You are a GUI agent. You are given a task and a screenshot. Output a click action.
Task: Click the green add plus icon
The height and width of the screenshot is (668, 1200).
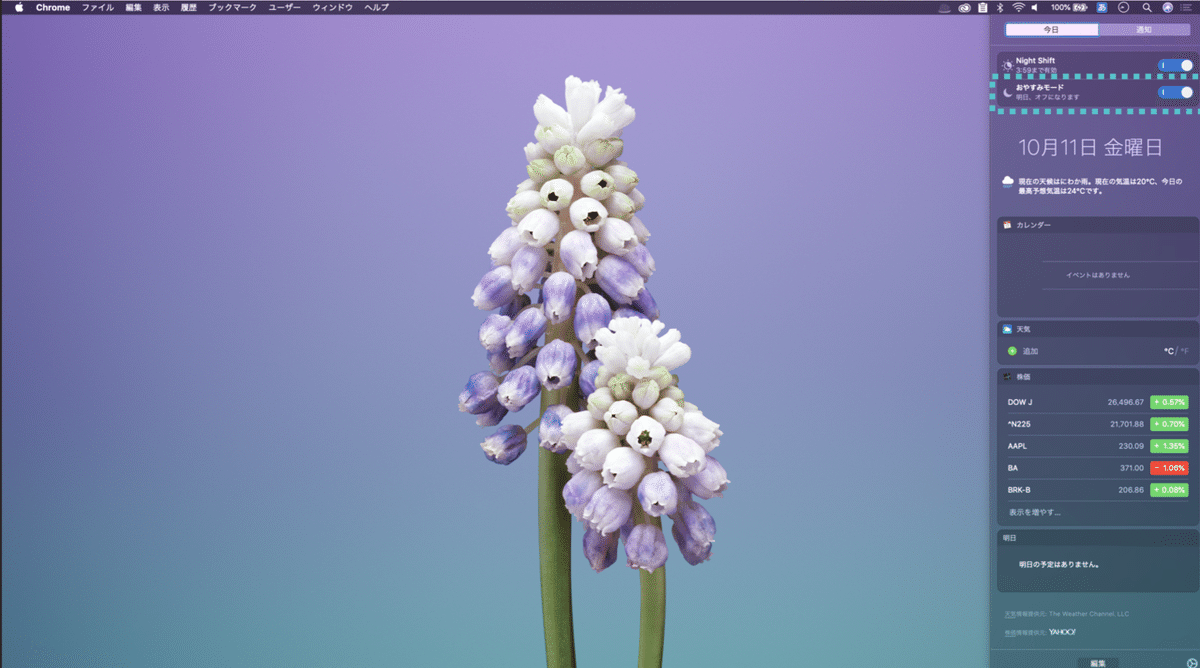(1012, 351)
